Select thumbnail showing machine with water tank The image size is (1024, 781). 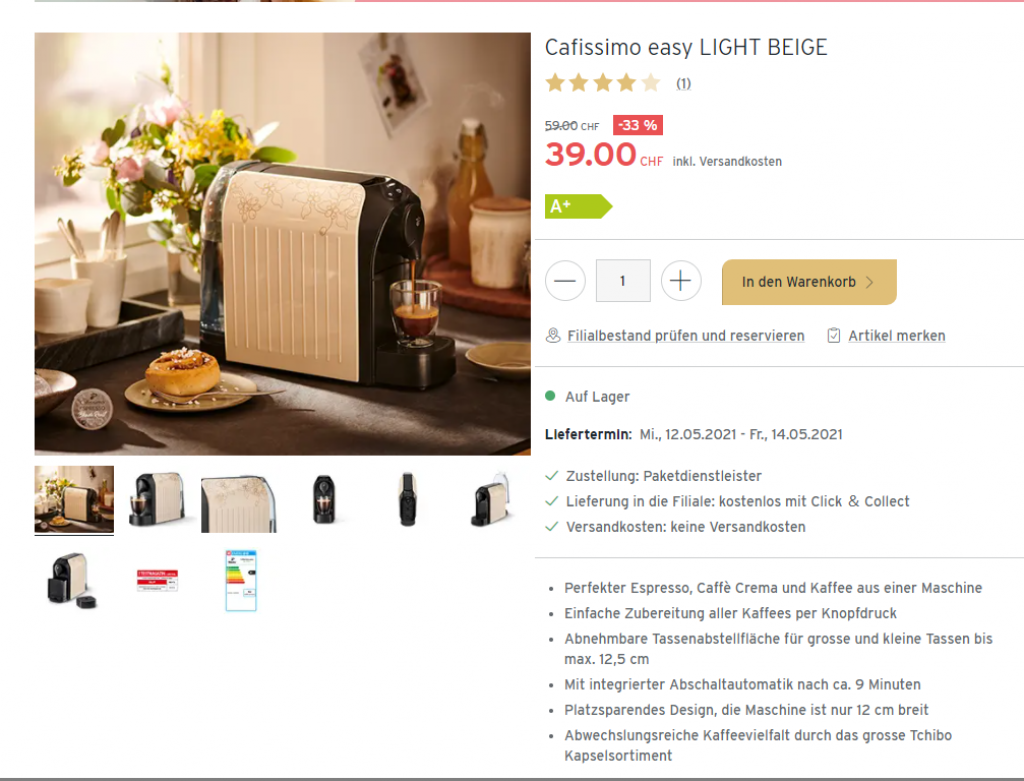tap(490, 500)
